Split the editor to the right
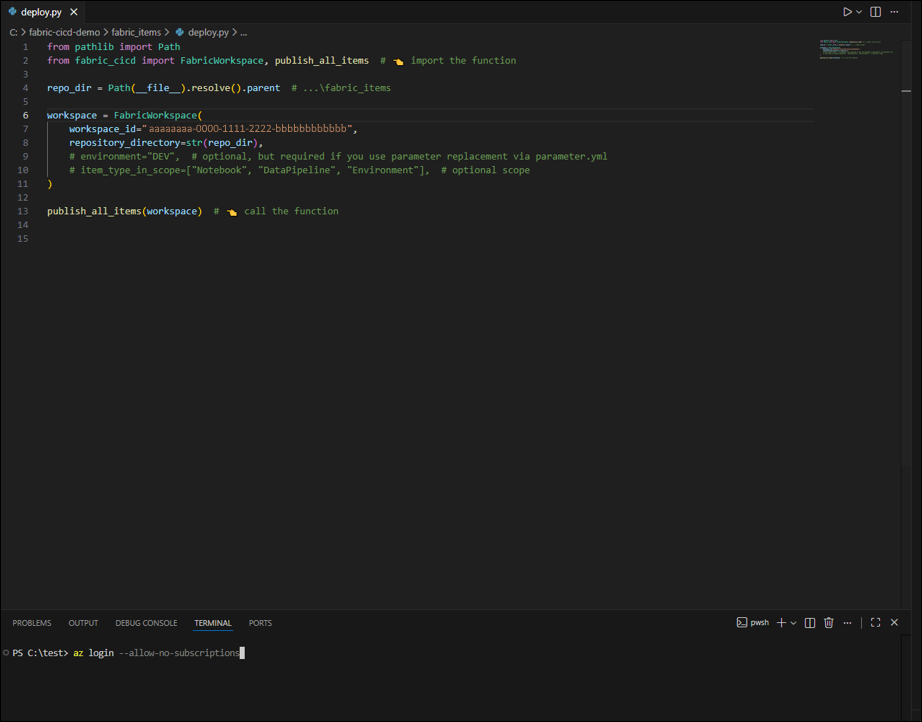The width and height of the screenshot is (922, 722). (876, 12)
